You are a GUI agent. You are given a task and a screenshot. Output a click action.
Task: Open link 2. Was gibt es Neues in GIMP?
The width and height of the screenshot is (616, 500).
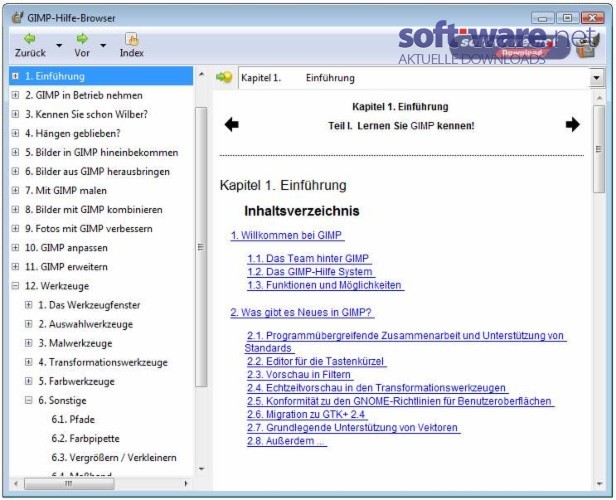tap(301, 313)
